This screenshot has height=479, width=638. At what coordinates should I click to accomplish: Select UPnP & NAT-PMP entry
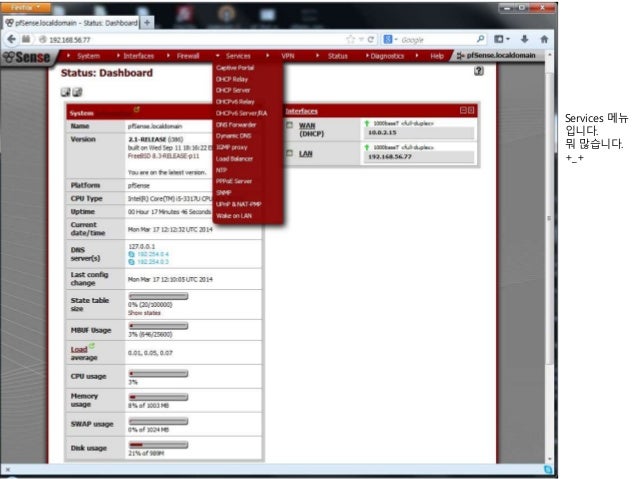239,204
